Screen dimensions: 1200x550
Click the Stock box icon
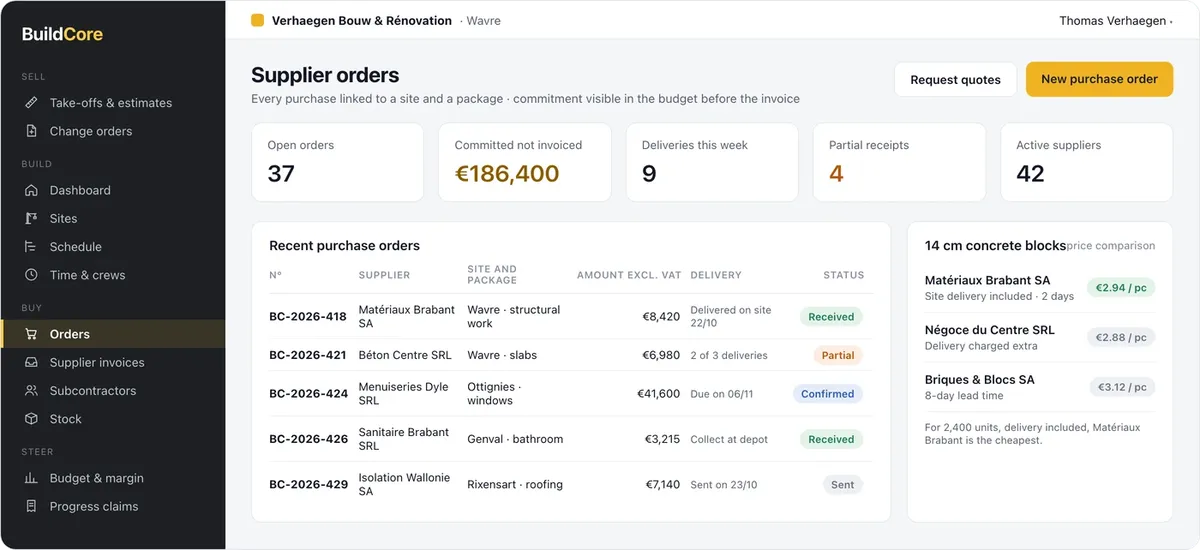[x=31, y=419]
